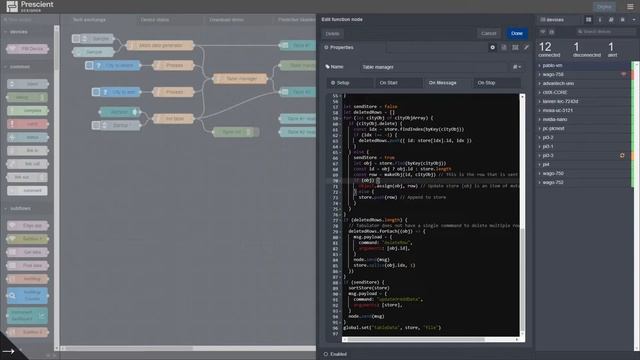
Task: Click the '1 disconnected' counter
Action: (587, 49)
